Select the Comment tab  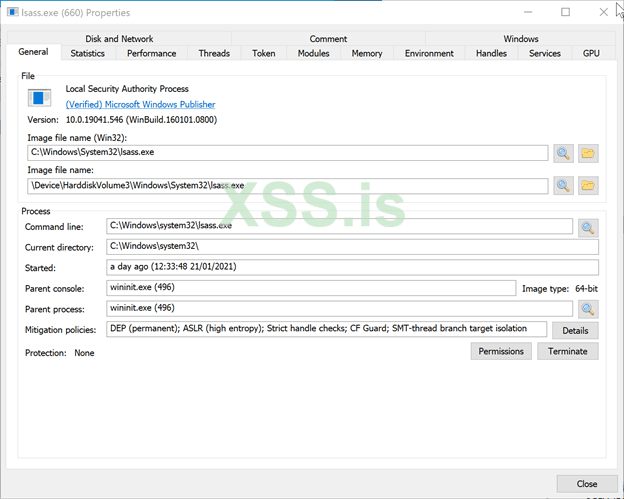click(x=328, y=39)
